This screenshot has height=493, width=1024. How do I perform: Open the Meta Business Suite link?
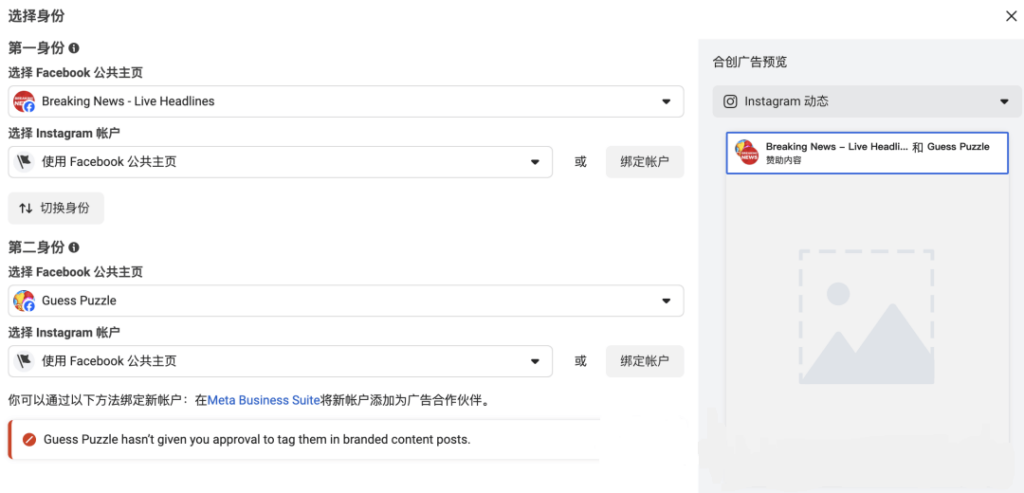point(263,400)
